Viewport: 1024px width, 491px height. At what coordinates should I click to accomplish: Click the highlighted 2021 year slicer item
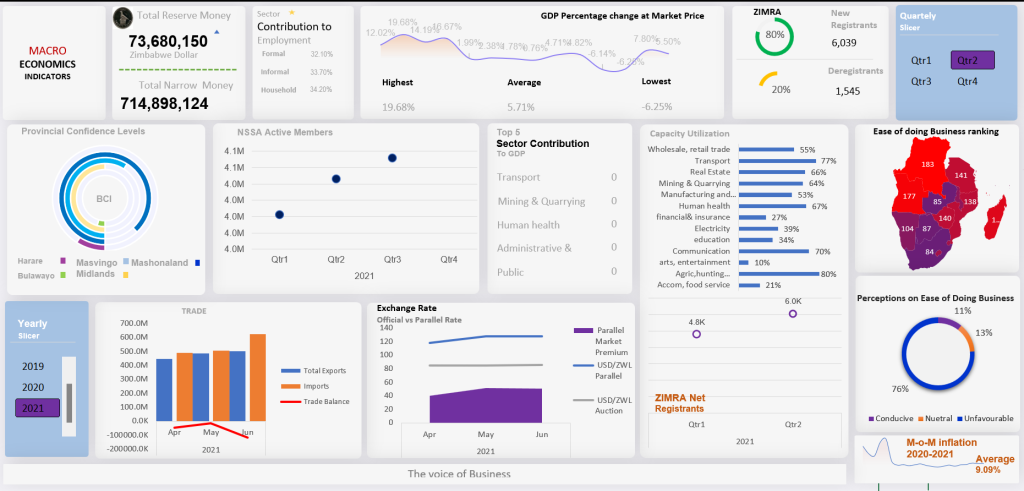point(38,408)
